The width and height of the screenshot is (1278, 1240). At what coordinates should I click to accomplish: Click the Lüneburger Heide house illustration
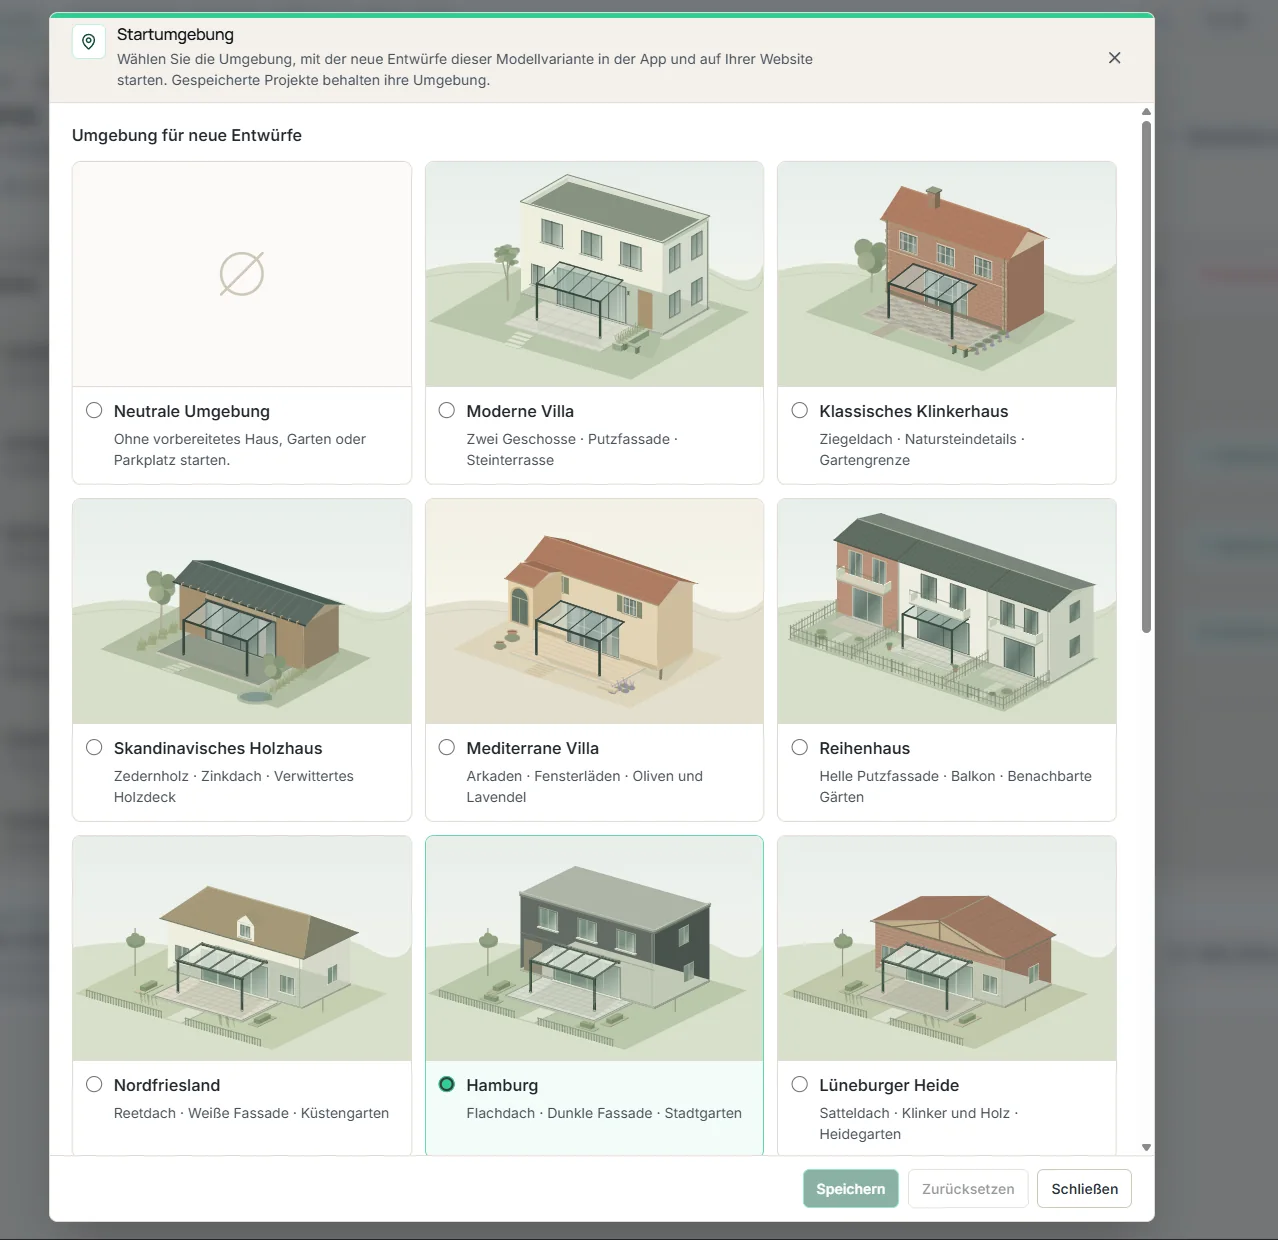[x=947, y=948]
